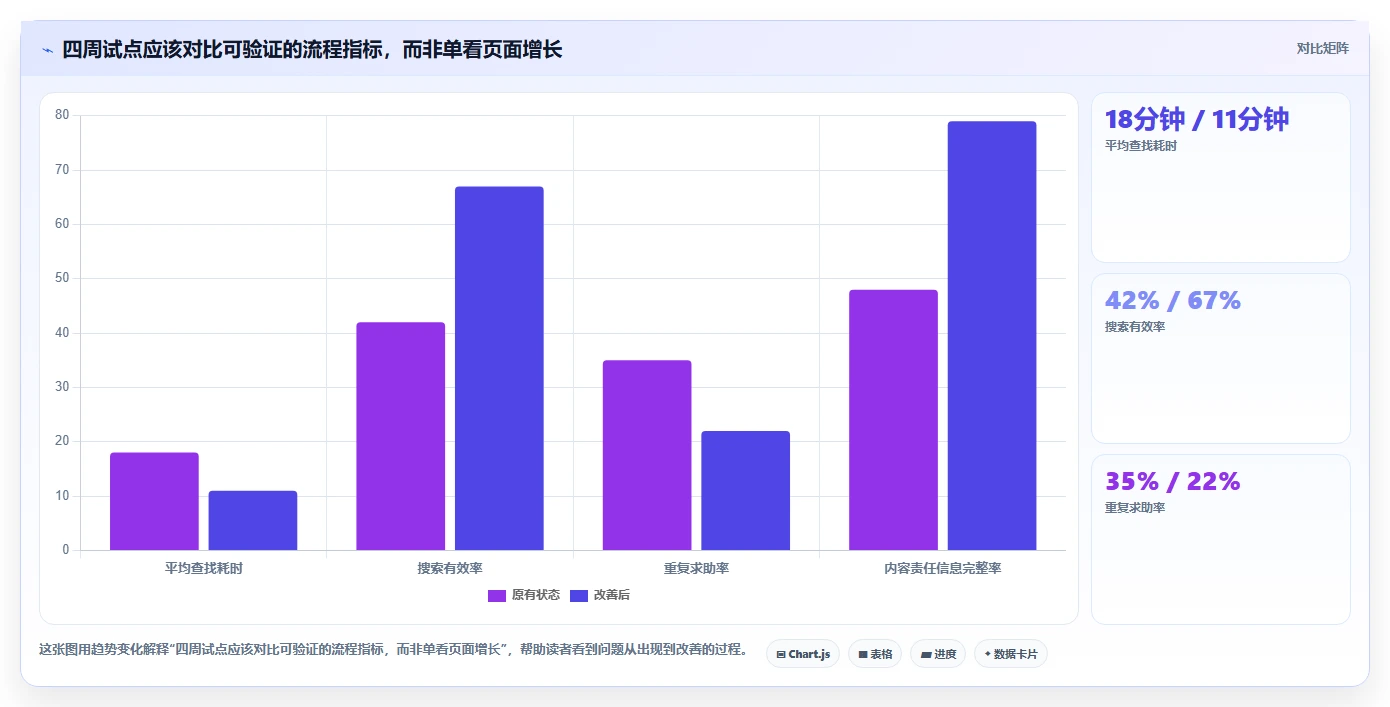Click the 平均查找耗时 axis label

204,568
